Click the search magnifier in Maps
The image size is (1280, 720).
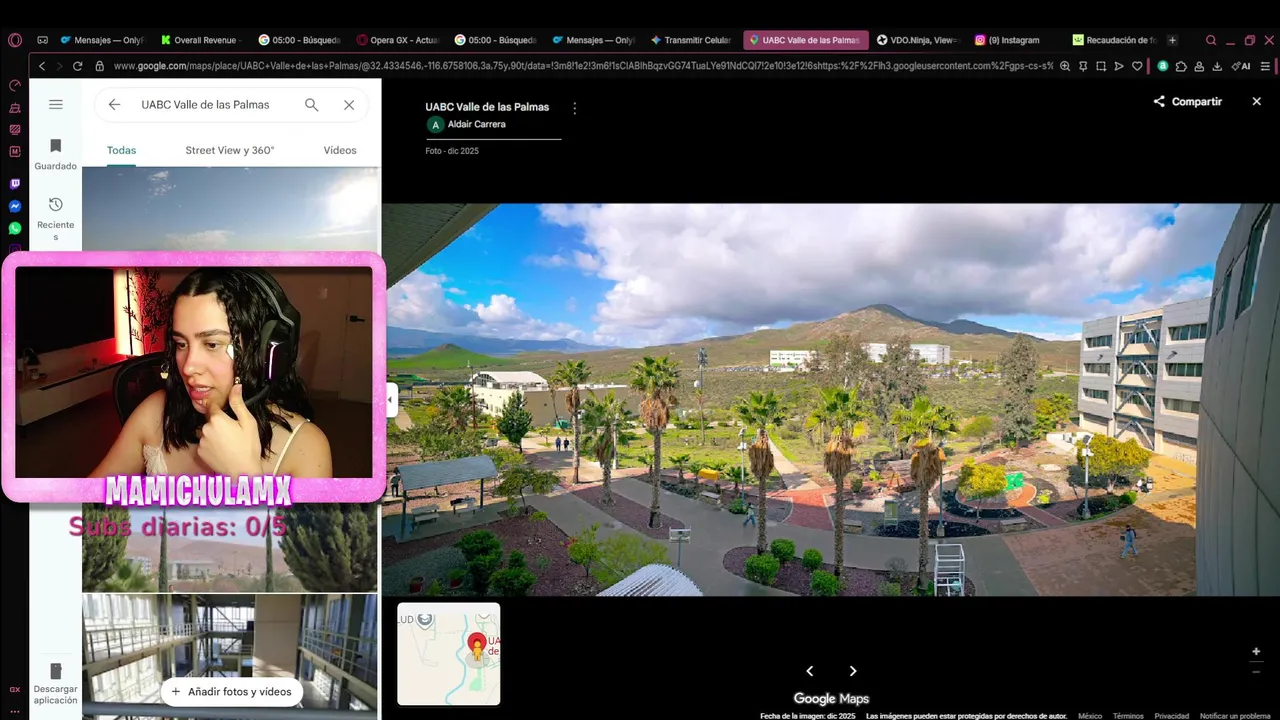pyautogui.click(x=311, y=104)
